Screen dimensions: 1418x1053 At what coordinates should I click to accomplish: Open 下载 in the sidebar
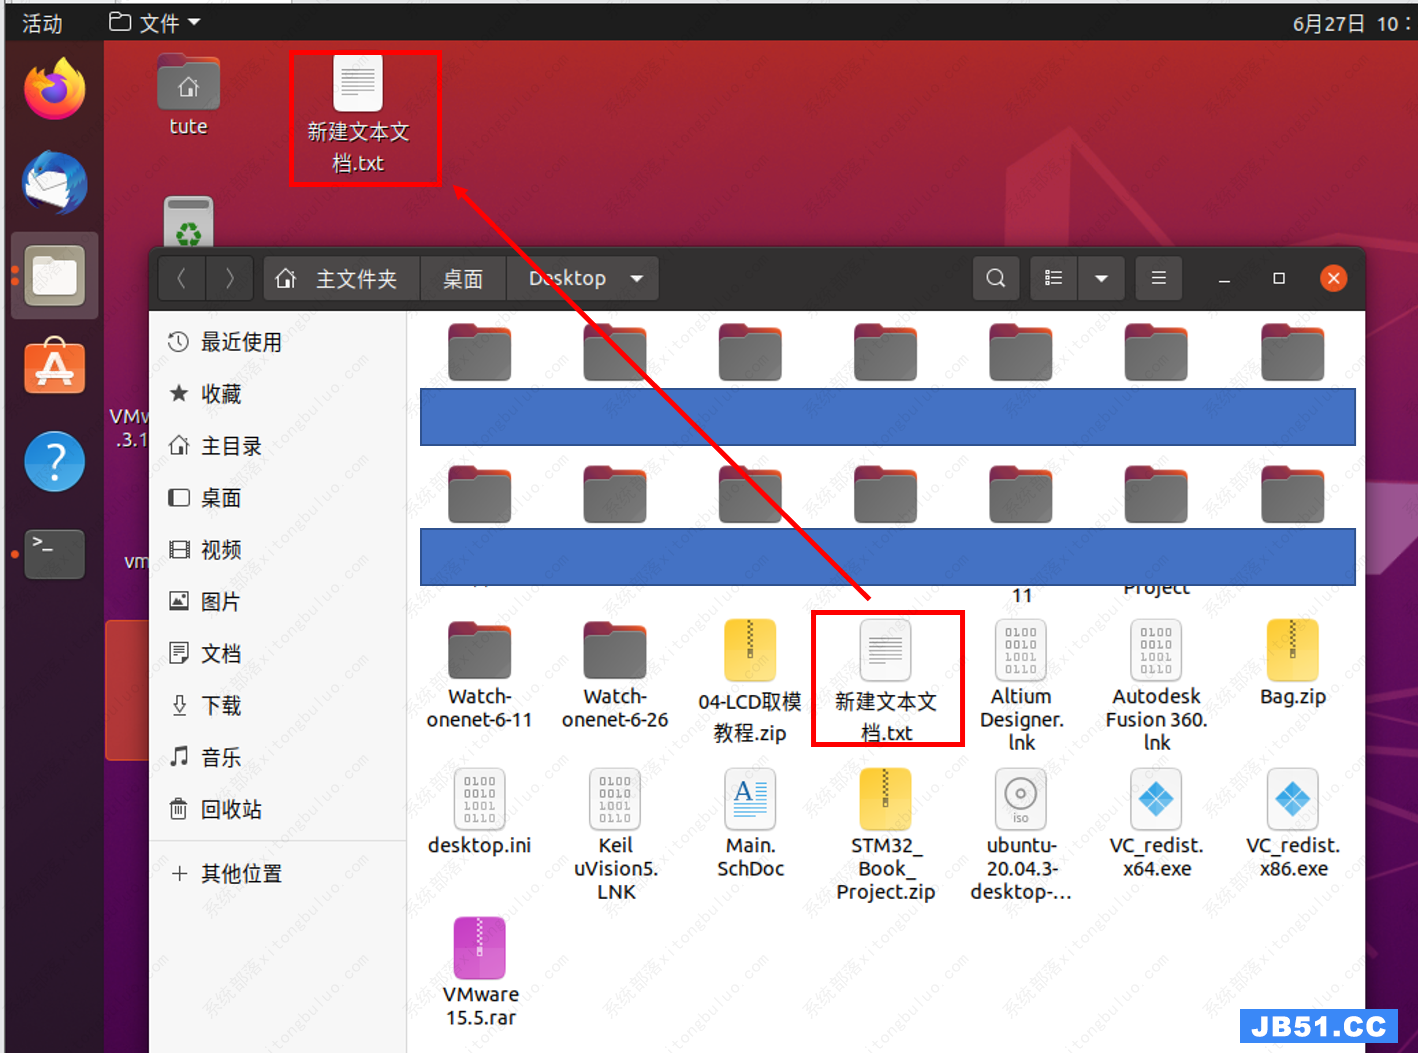click(220, 706)
